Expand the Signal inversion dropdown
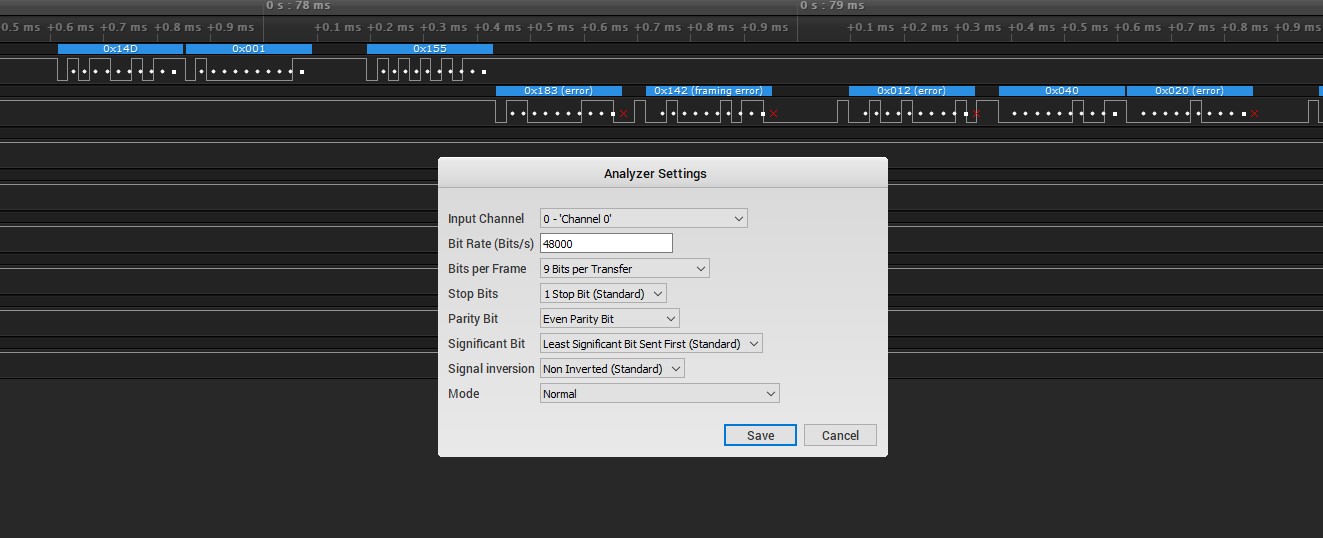Image resolution: width=1323 pixels, height=538 pixels. [612, 369]
